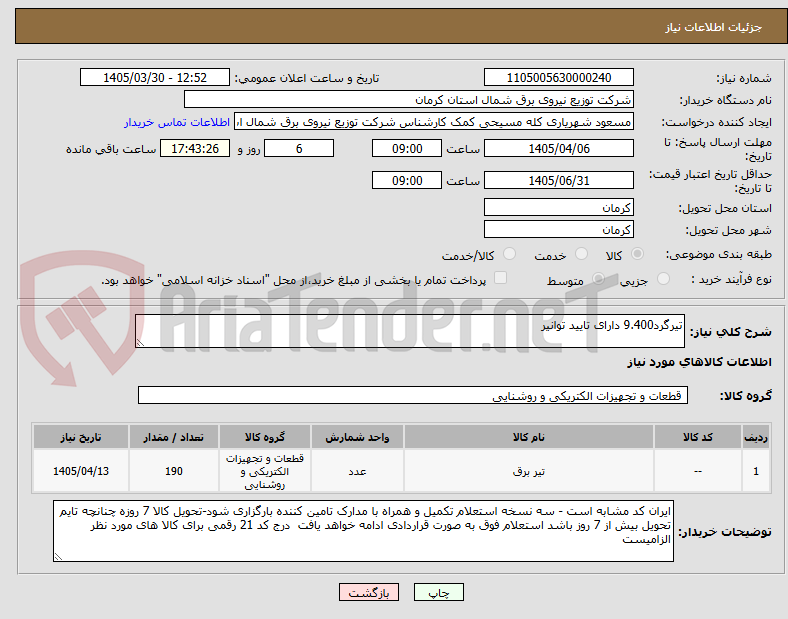Select the متوسط purchase type radio

coord(598,279)
